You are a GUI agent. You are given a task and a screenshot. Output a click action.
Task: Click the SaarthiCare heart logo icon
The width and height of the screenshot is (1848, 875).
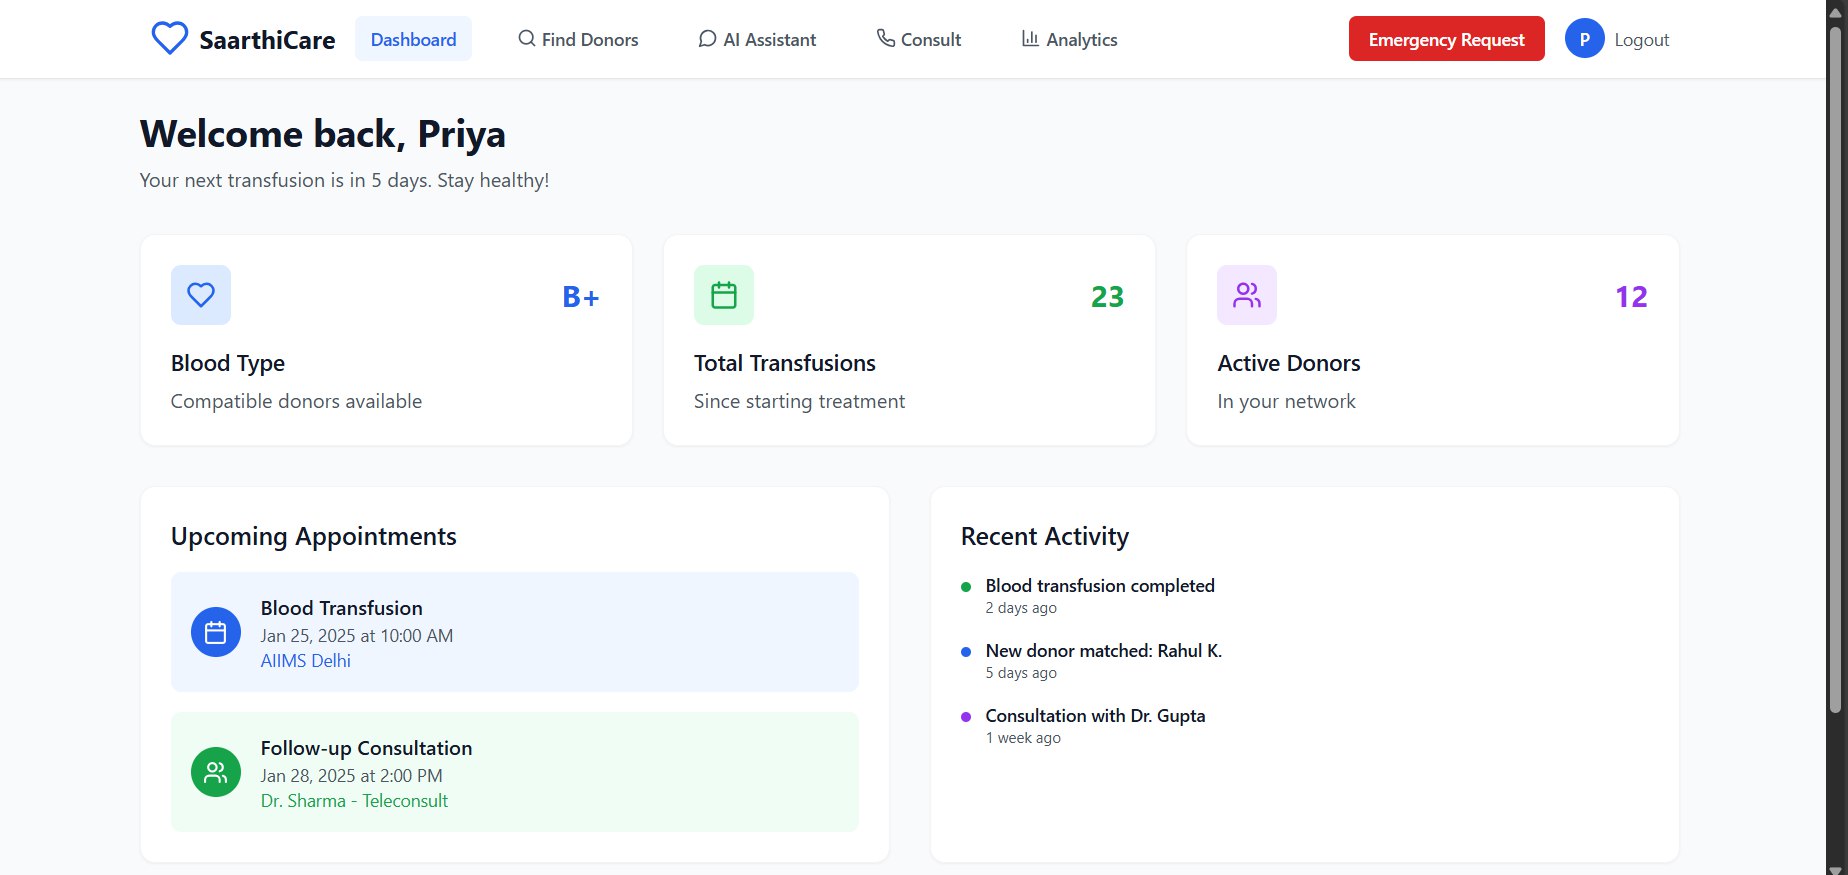pyautogui.click(x=169, y=39)
